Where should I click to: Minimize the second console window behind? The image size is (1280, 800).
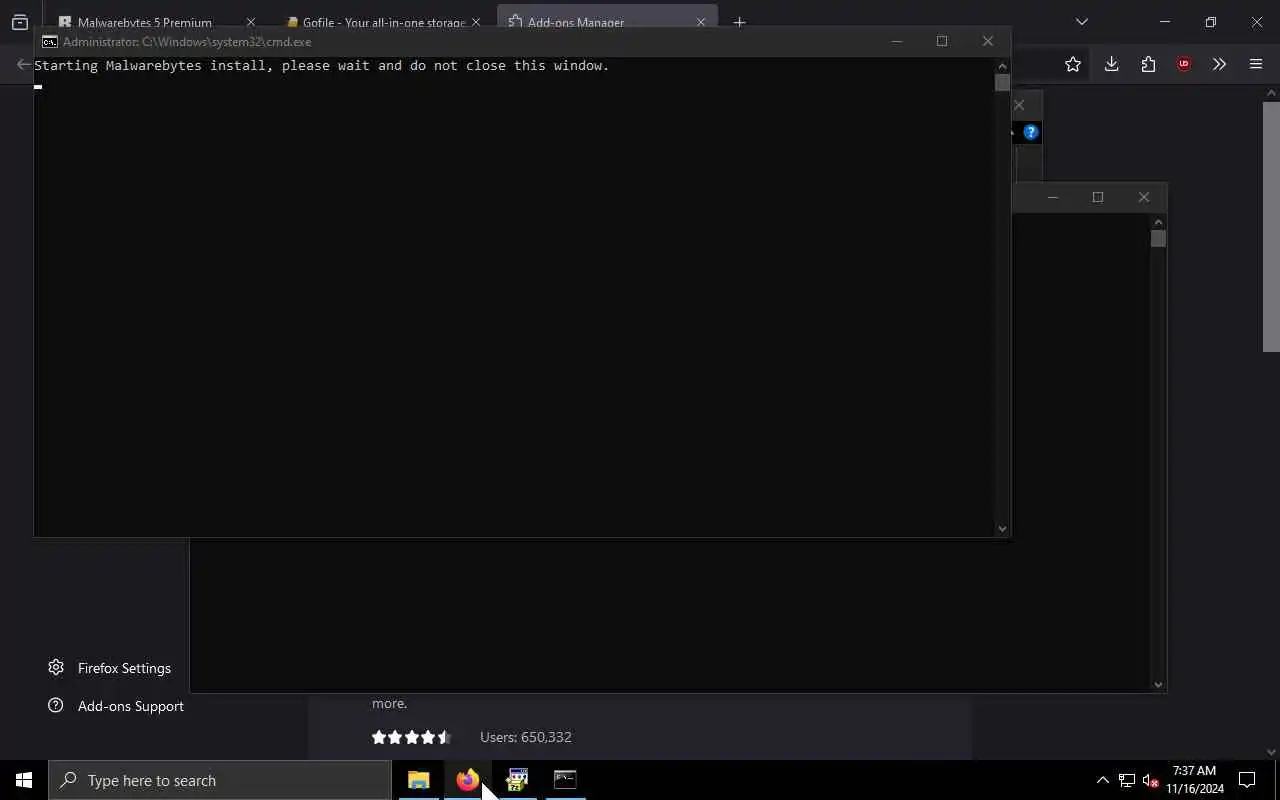pyautogui.click(x=1052, y=197)
